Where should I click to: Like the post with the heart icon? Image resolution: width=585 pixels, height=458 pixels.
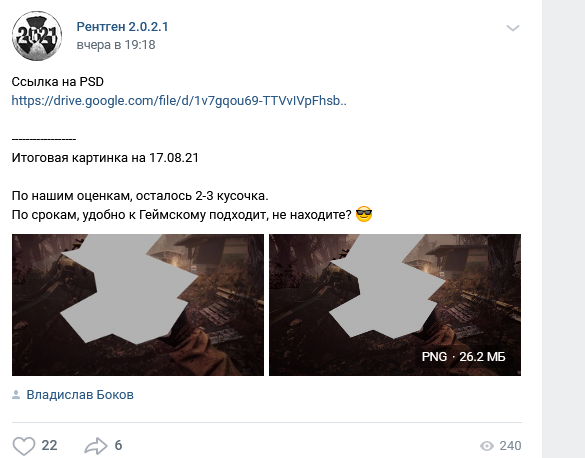(x=24, y=445)
